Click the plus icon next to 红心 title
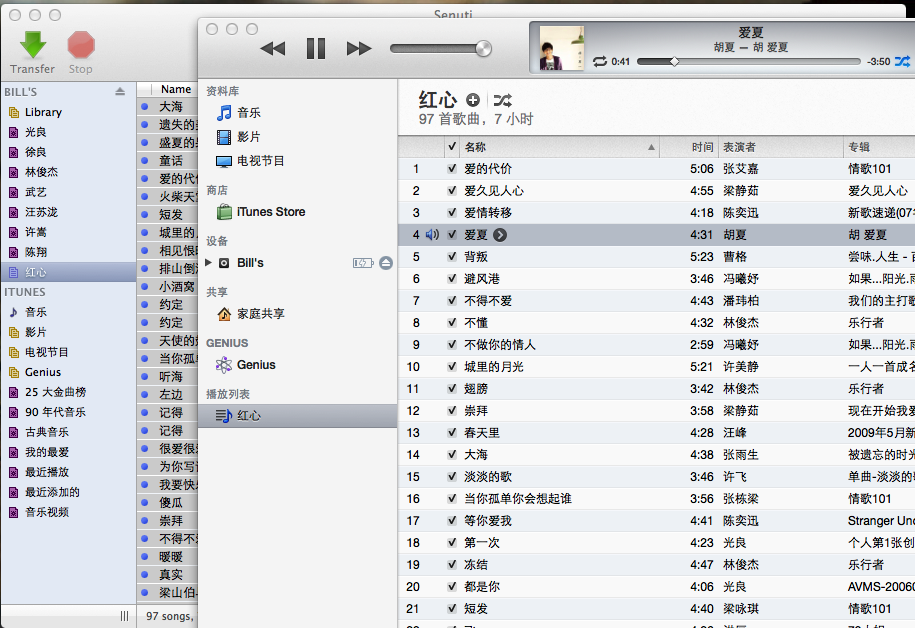This screenshot has height=628, width=915. coord(473,100)
